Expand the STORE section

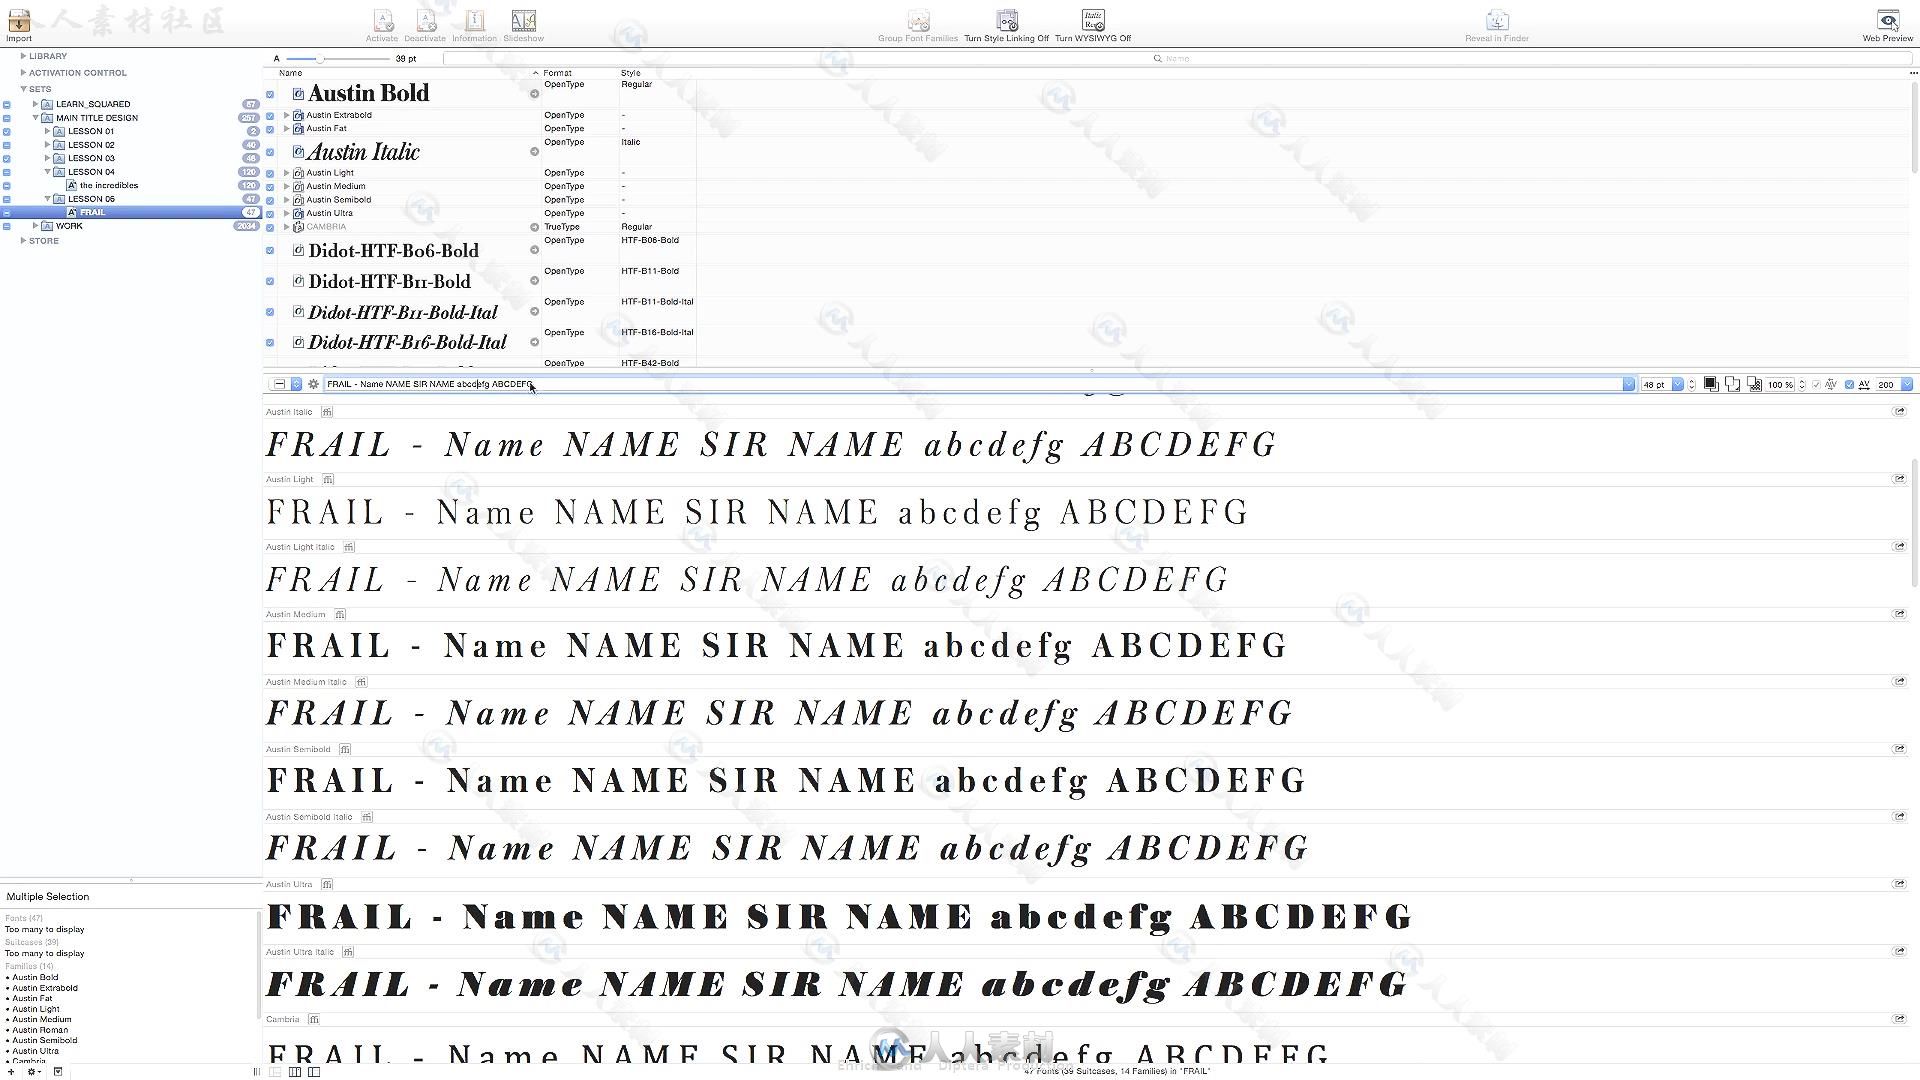23,241
